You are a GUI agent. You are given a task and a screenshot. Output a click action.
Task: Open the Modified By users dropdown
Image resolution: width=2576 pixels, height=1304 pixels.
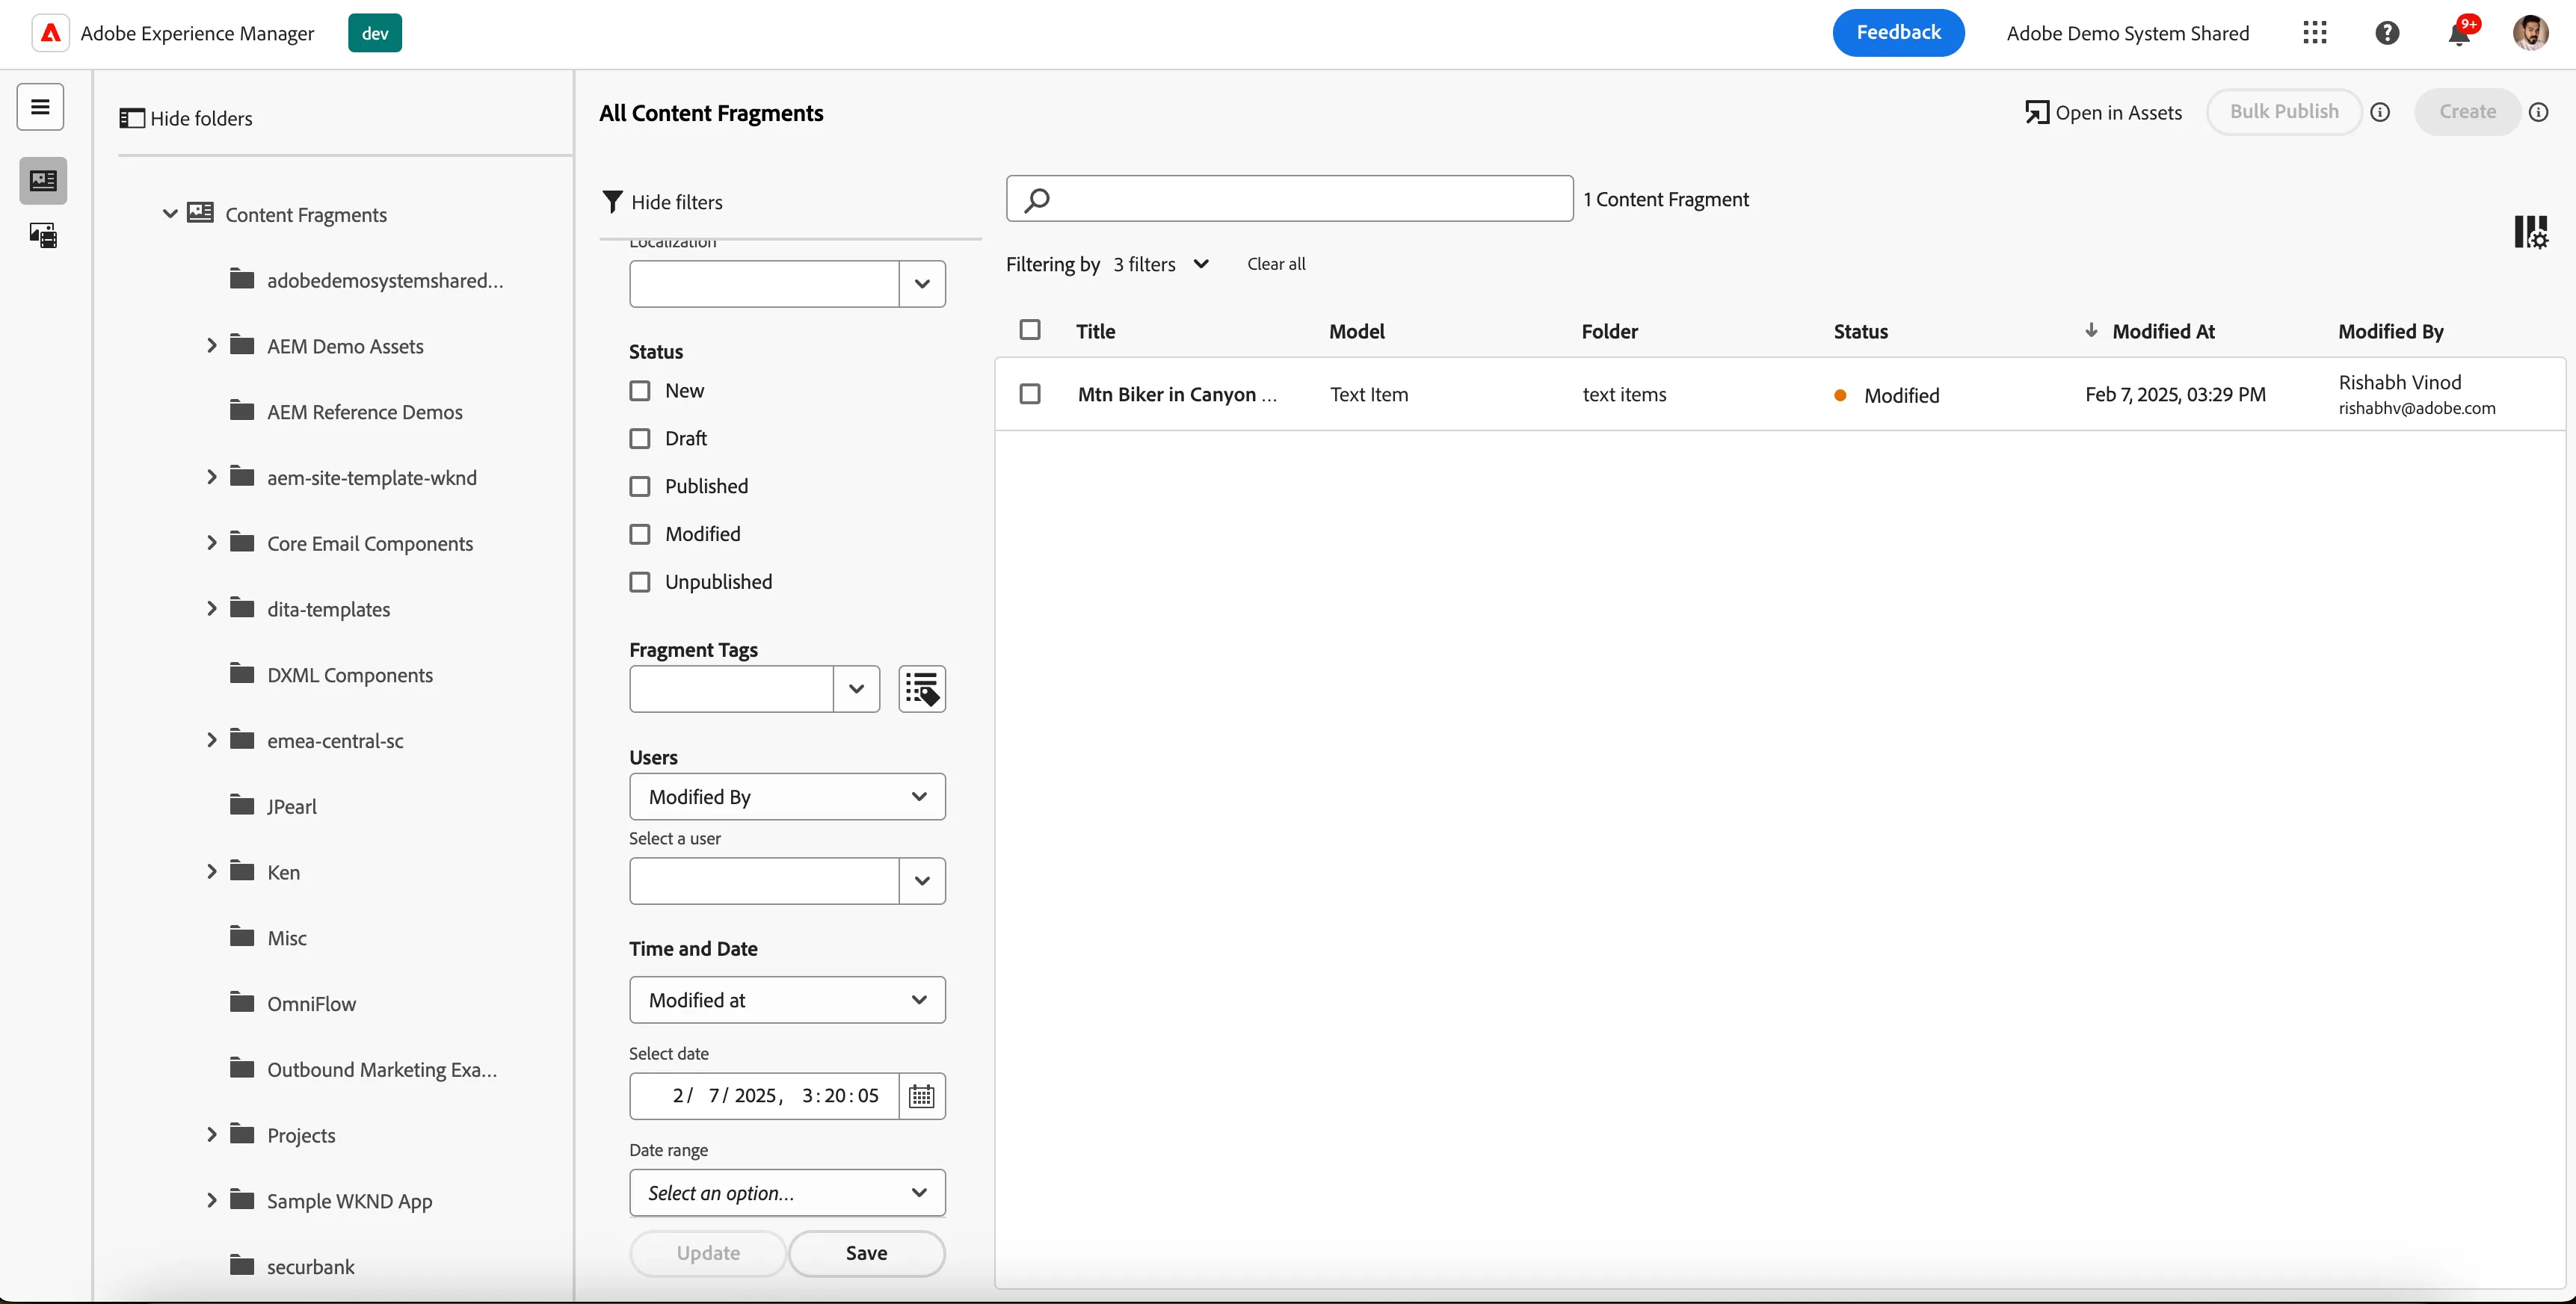click(787, 797)
